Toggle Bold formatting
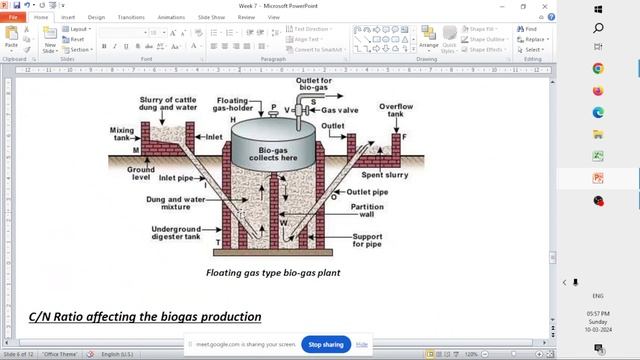Image resolution: width=640 pixels, height=360 pixels. [x=104, y=47]
